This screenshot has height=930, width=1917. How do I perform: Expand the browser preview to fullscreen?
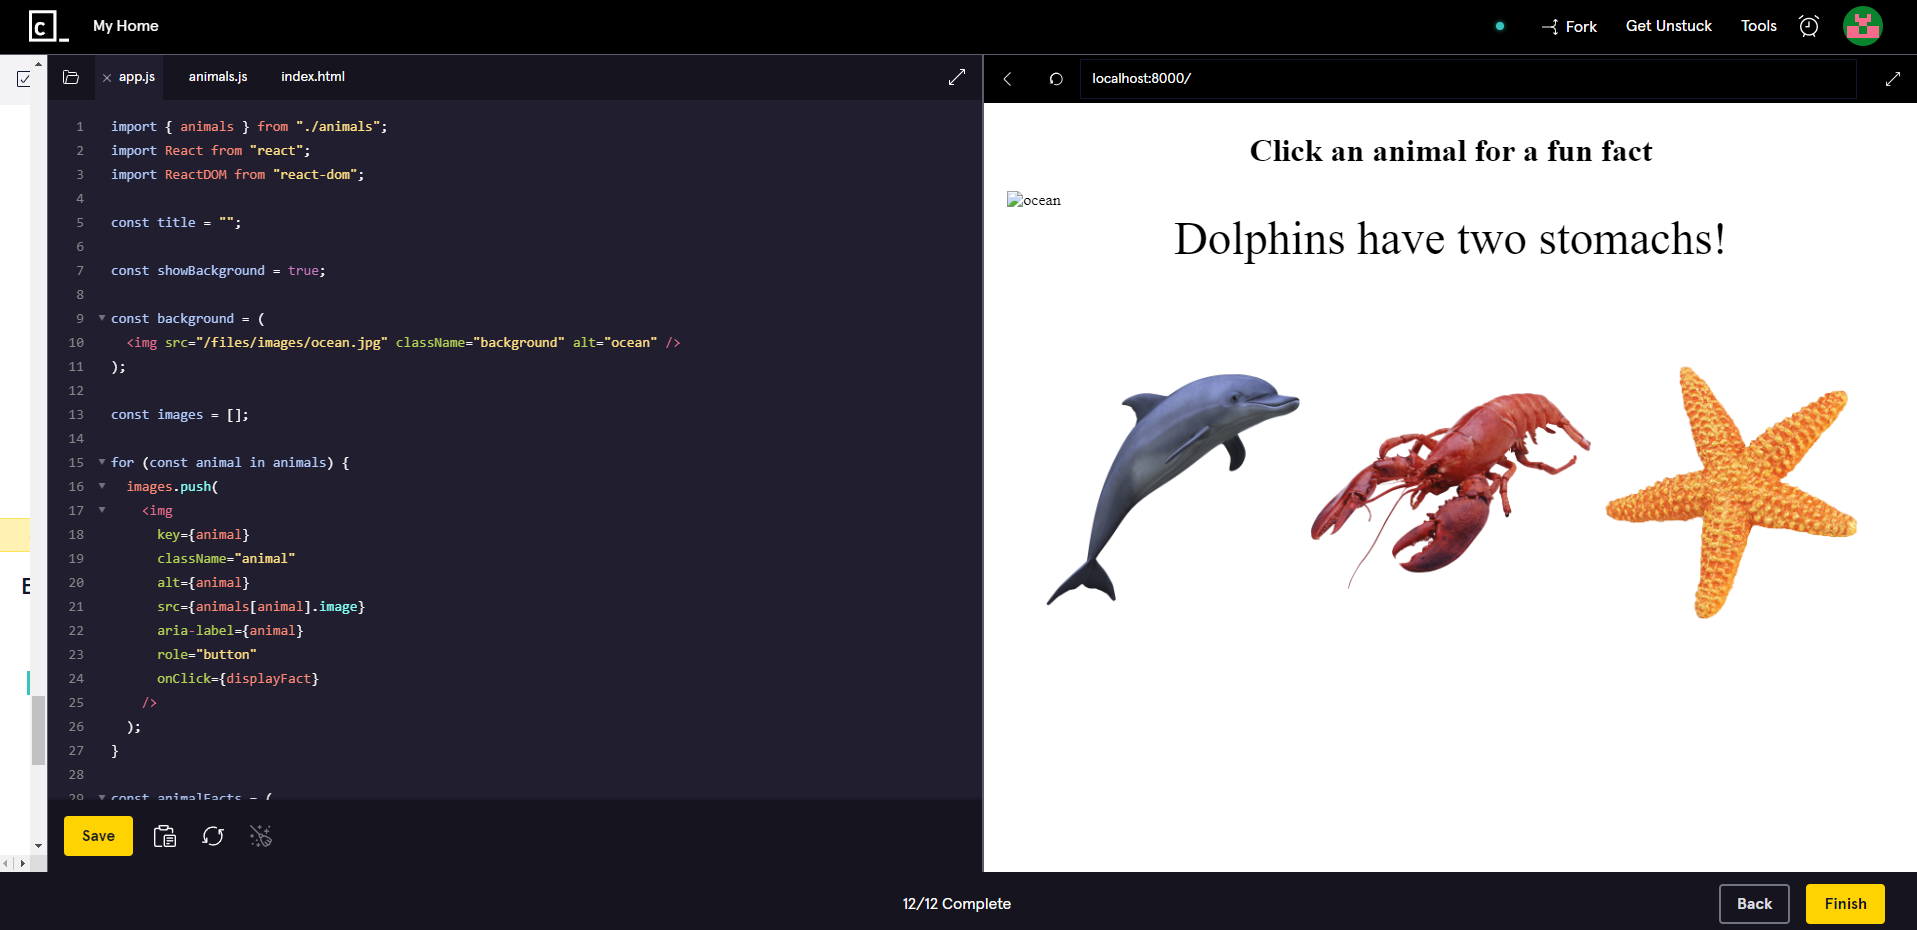(1893, 78)
